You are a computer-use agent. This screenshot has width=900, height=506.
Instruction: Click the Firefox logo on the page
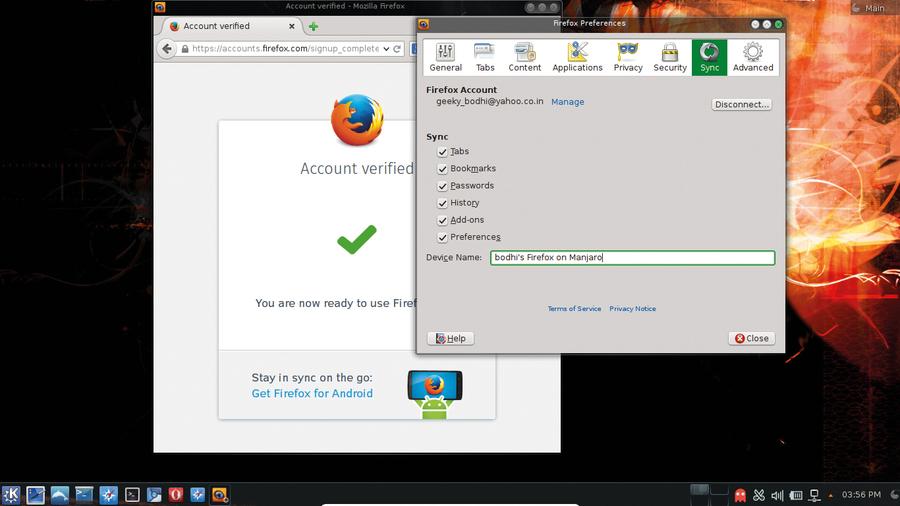coord(357,120)
